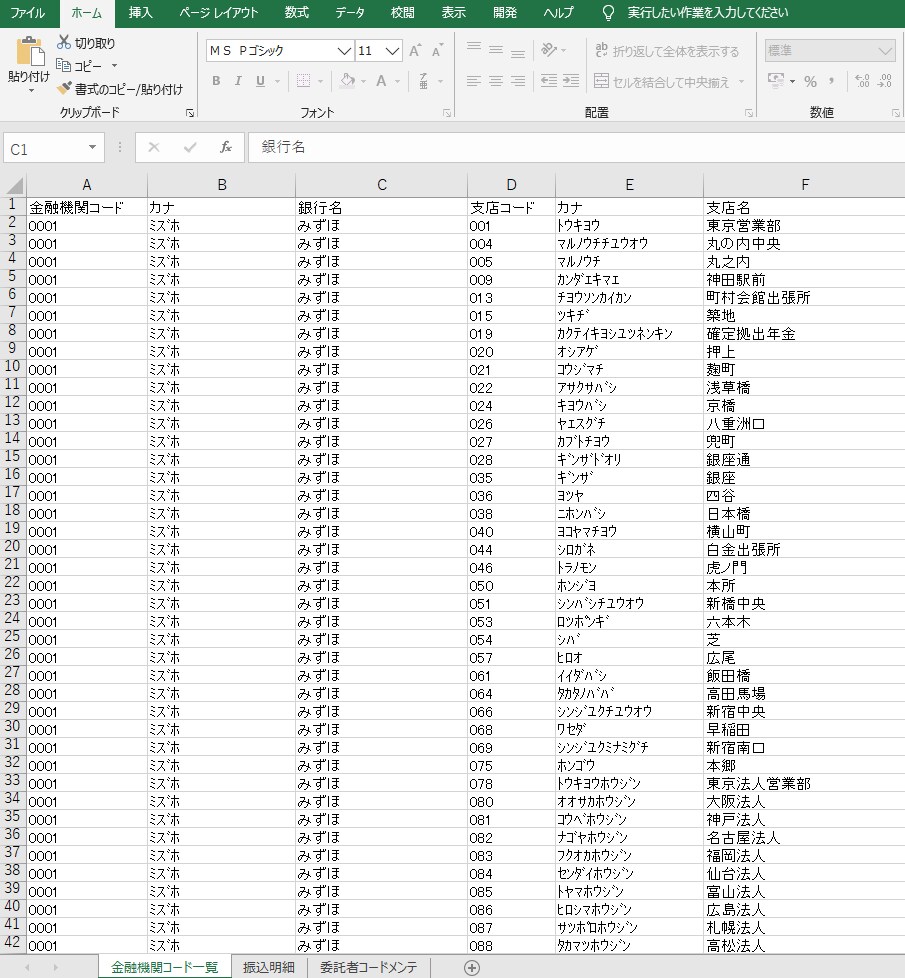Select the entire sheet with corner button

pos(13,185)
